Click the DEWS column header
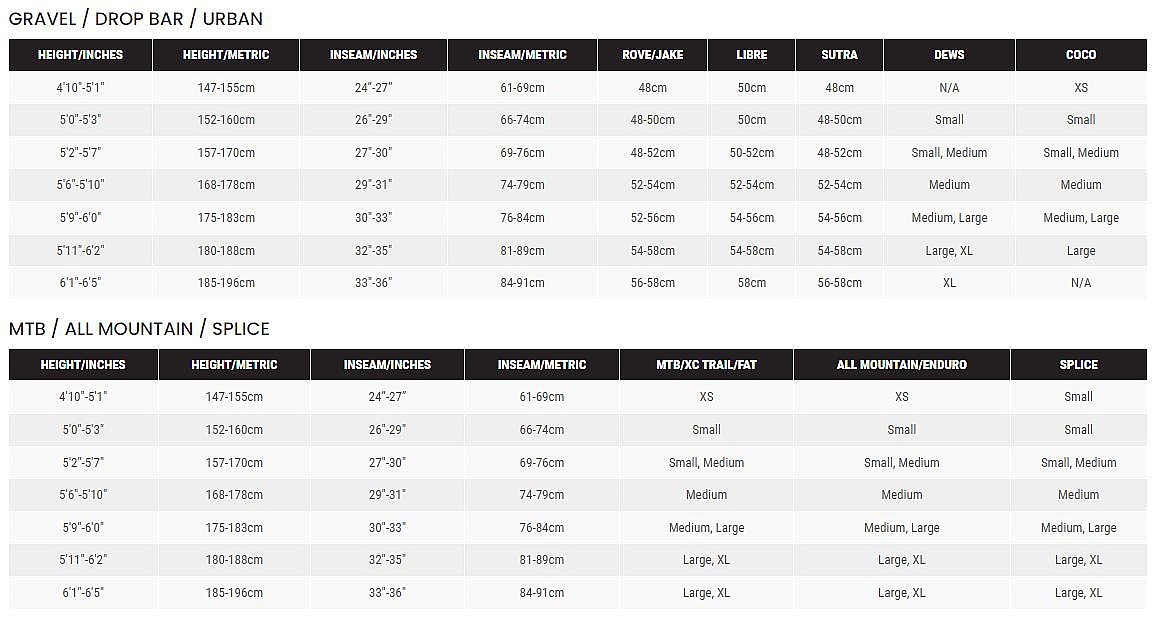The image size is (1157, 619). click(949, 55)
